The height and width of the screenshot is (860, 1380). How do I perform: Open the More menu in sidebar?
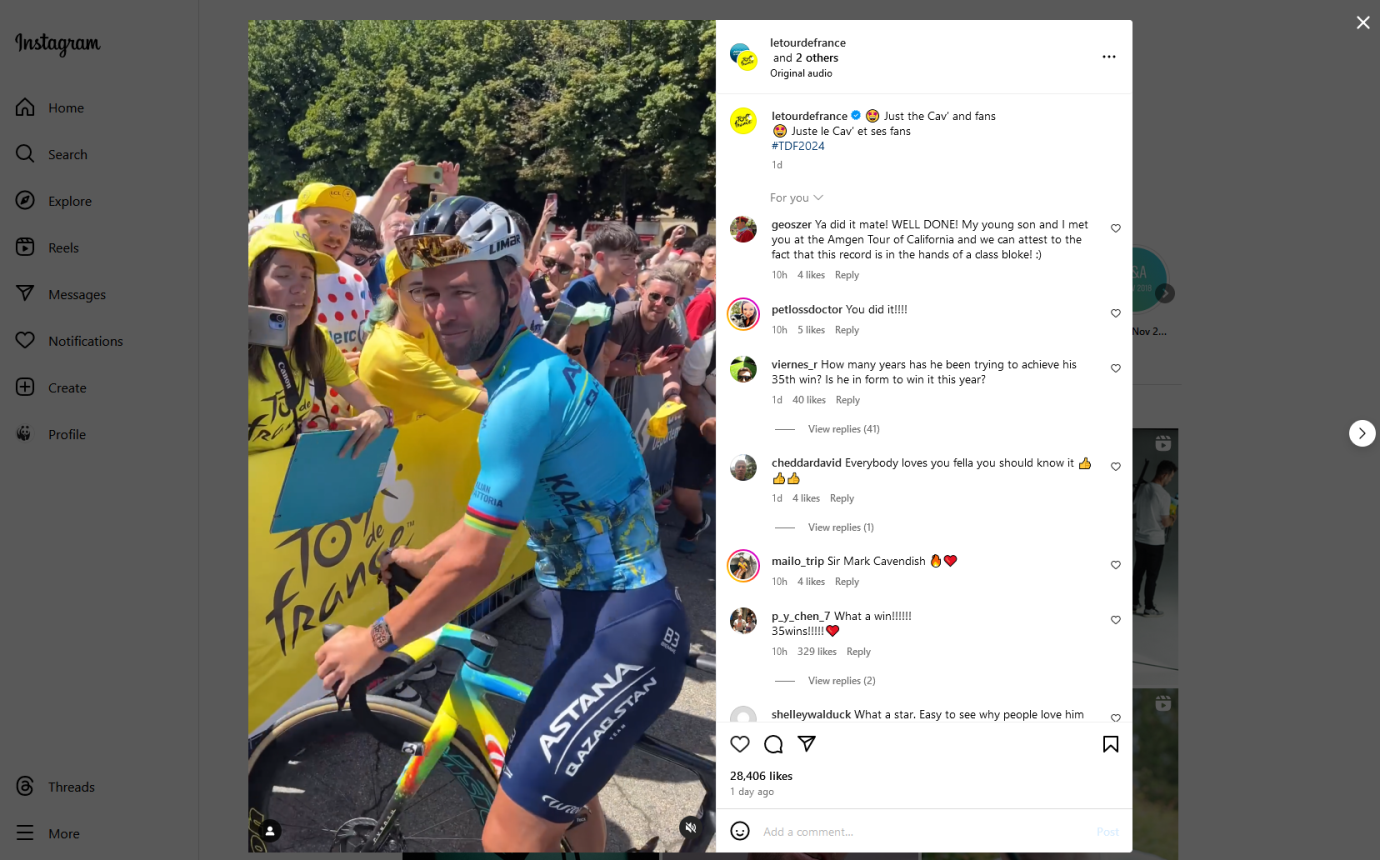63,833
